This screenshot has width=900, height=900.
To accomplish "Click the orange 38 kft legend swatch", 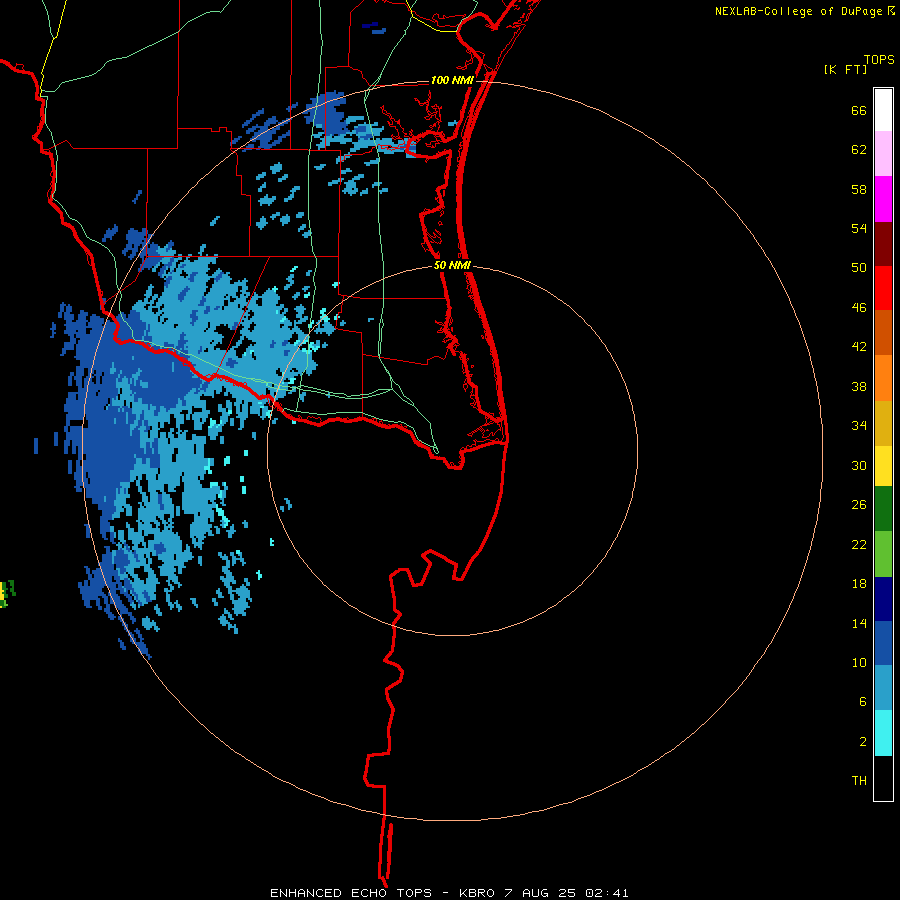I will coord(883,378).
